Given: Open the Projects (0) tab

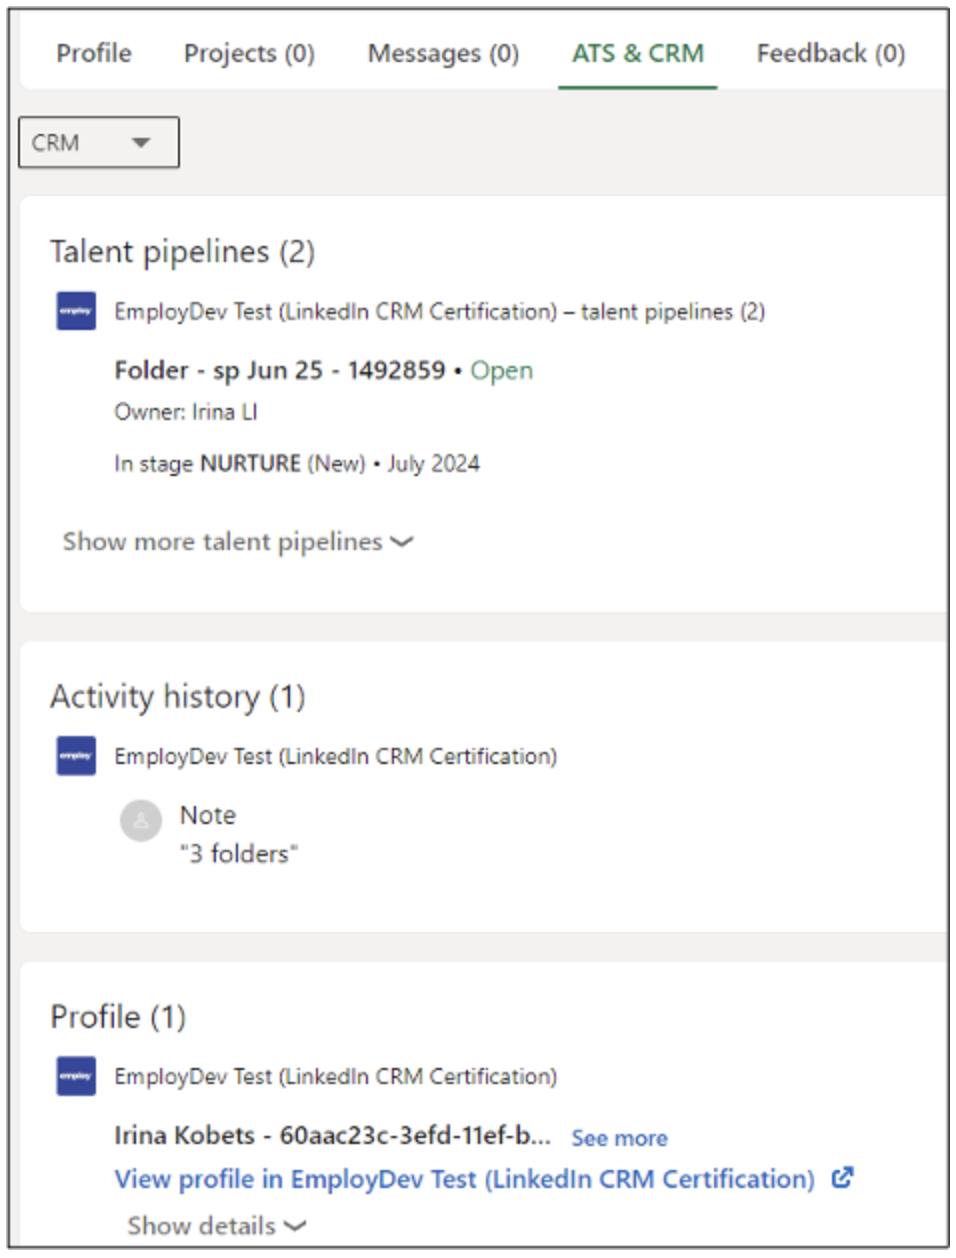Looking at the screenshot, I should click(249, 53).
